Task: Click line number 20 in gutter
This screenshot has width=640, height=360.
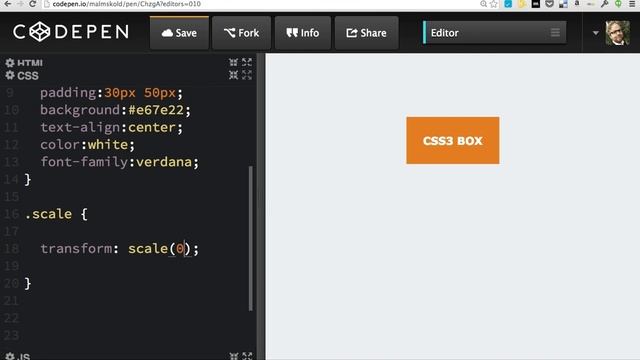Action: [x=11, y=283]
